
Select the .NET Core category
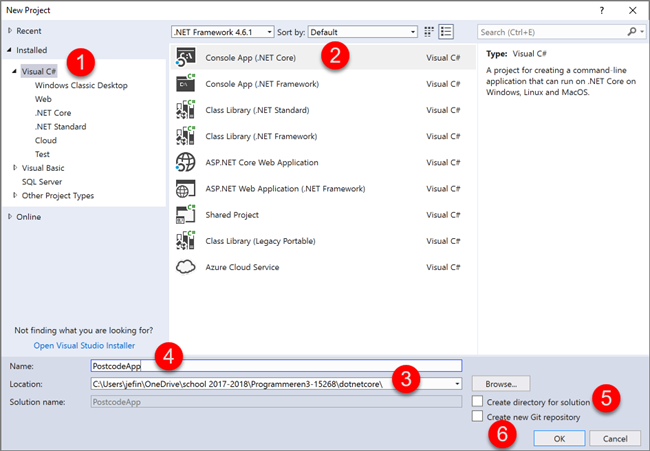click(53, 113)
